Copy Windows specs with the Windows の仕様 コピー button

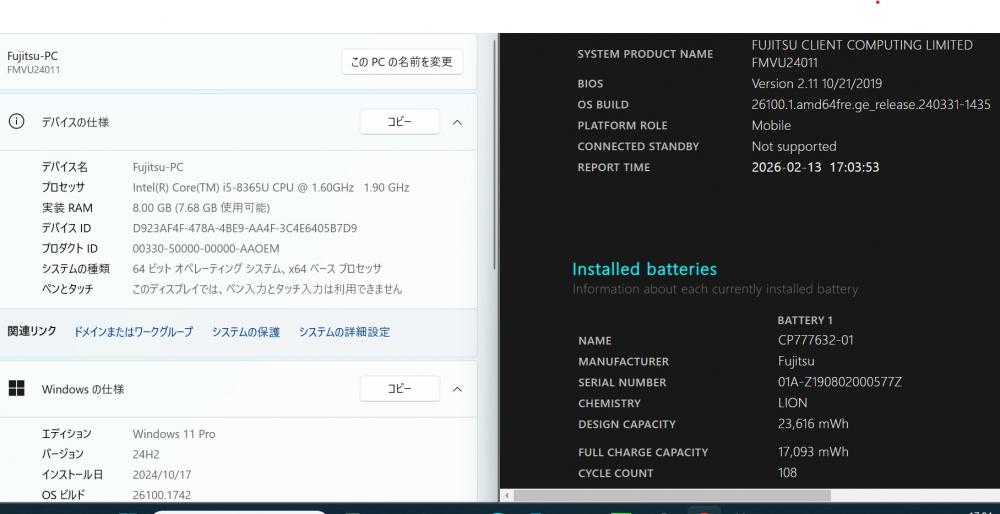click(400, 388)
